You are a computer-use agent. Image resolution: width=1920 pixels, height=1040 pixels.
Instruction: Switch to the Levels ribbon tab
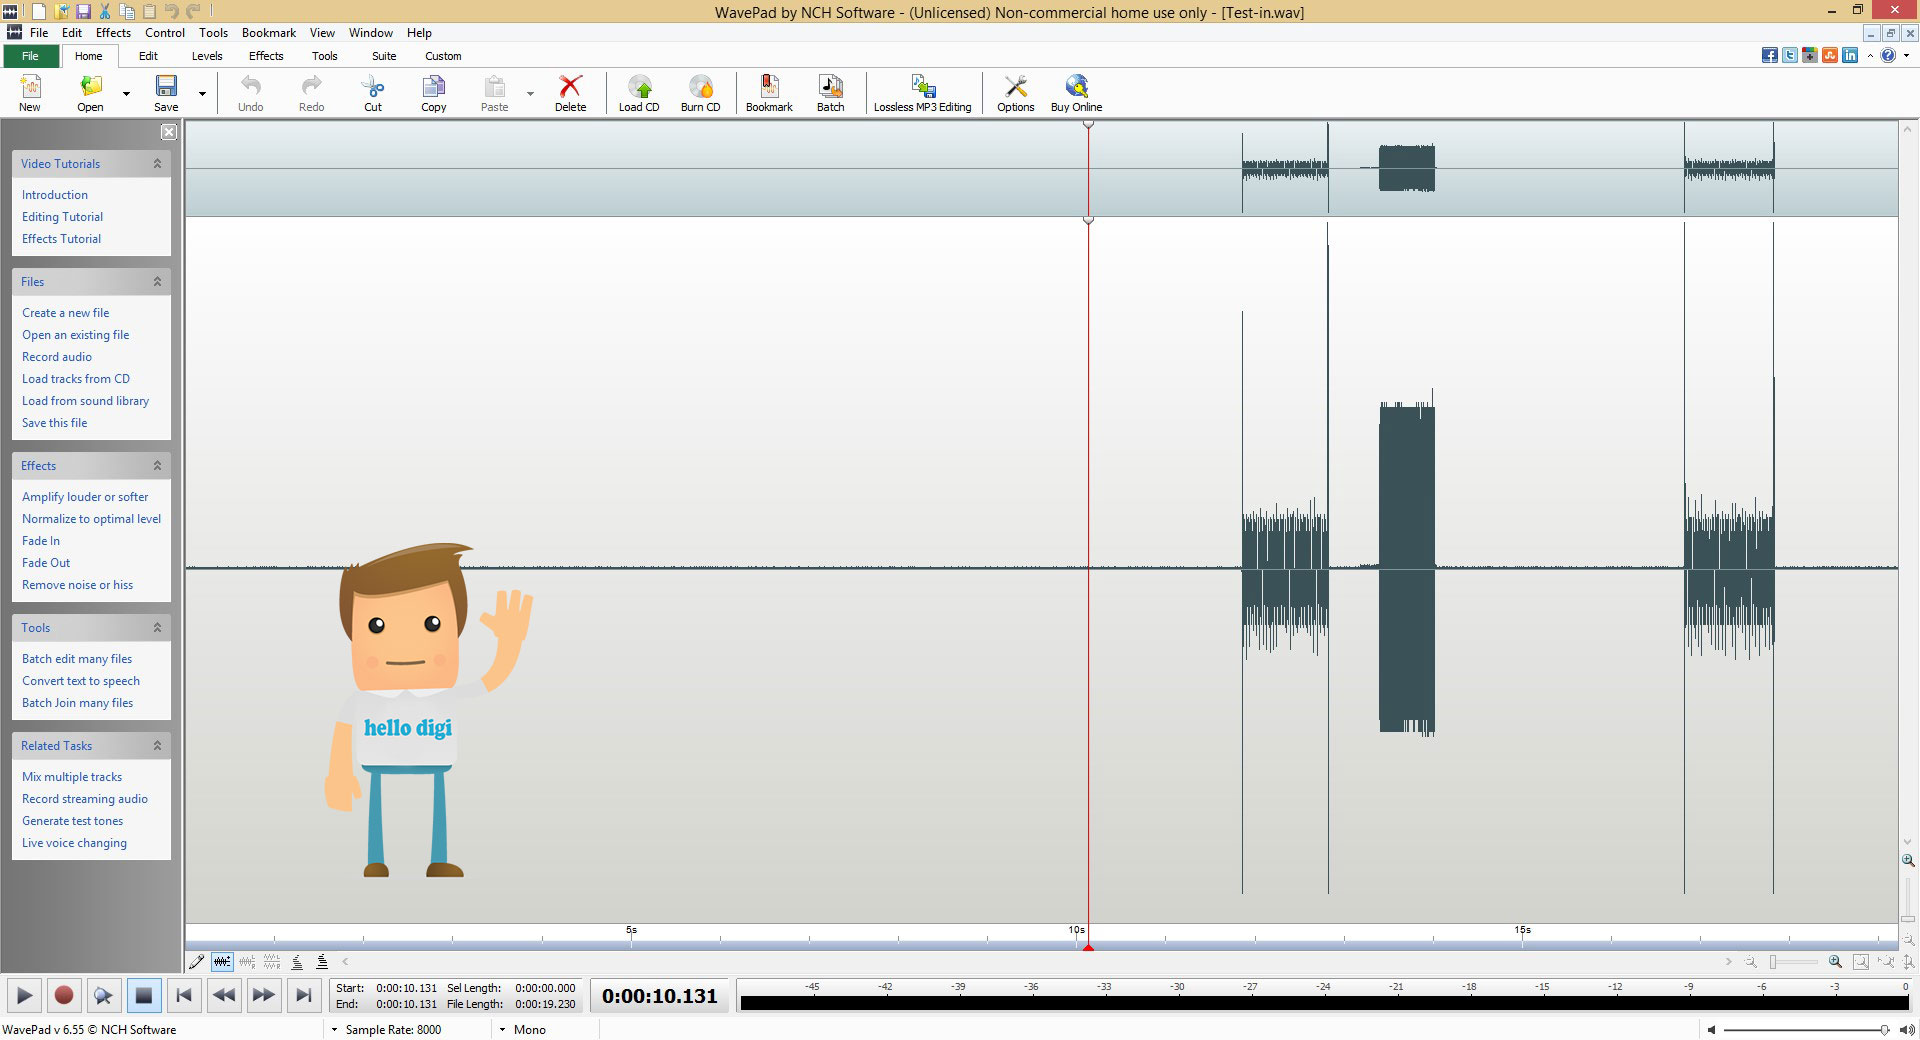(x=207, y=56)
